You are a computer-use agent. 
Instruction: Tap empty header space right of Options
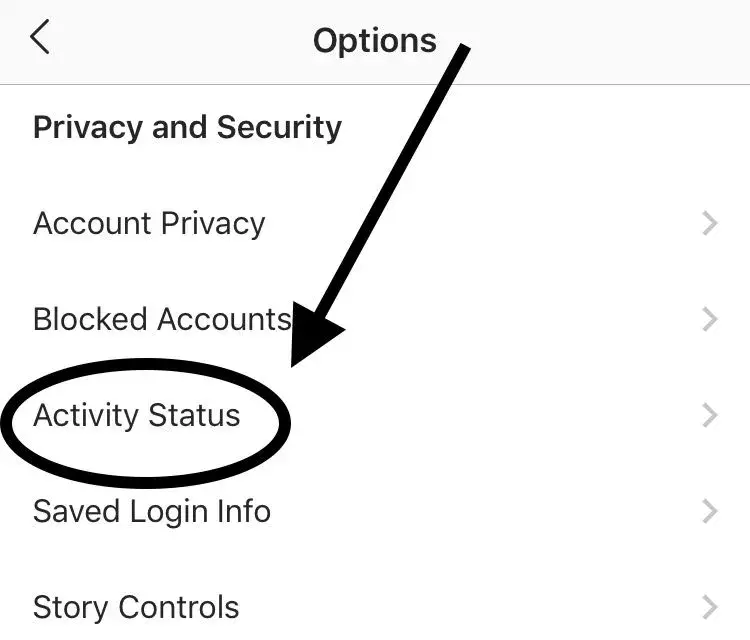(x=600, y=40)
